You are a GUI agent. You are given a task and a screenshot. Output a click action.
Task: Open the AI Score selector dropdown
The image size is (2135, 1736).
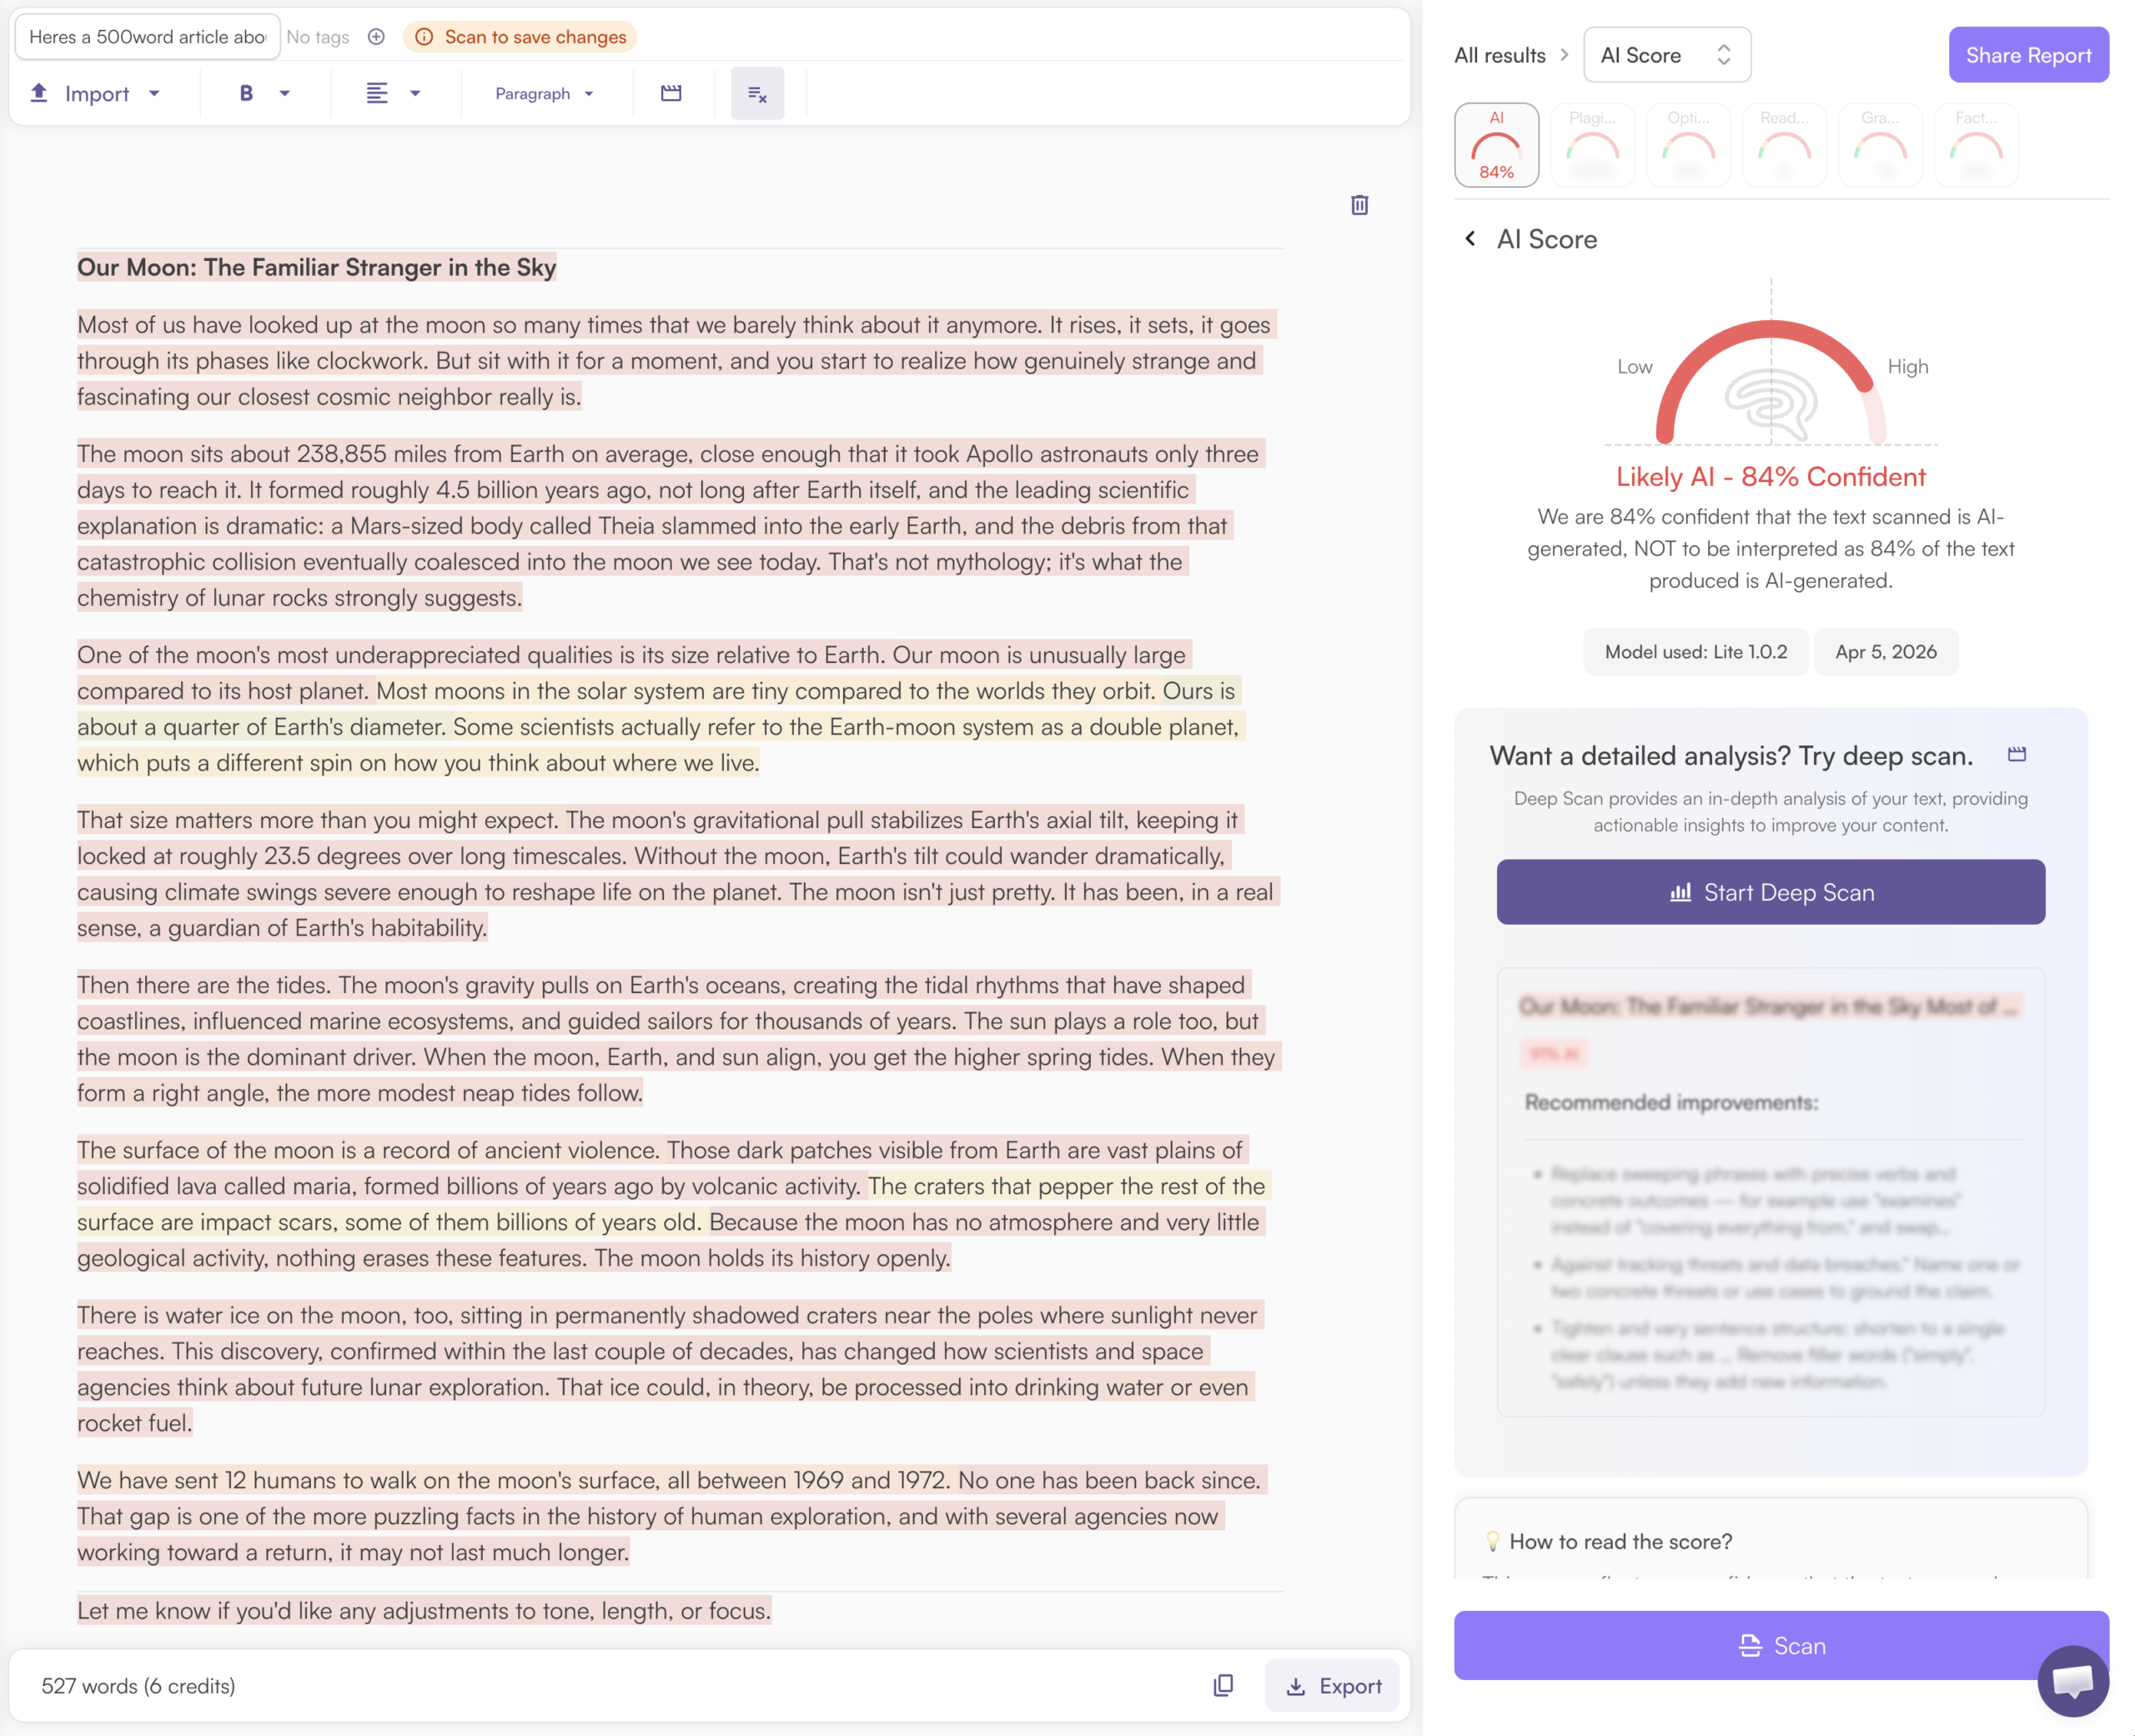[1666, 55]
